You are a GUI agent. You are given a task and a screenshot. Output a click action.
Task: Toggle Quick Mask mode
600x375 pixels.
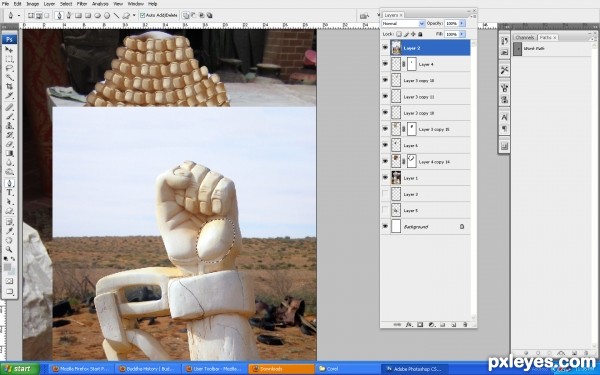[x=9, y=281]
